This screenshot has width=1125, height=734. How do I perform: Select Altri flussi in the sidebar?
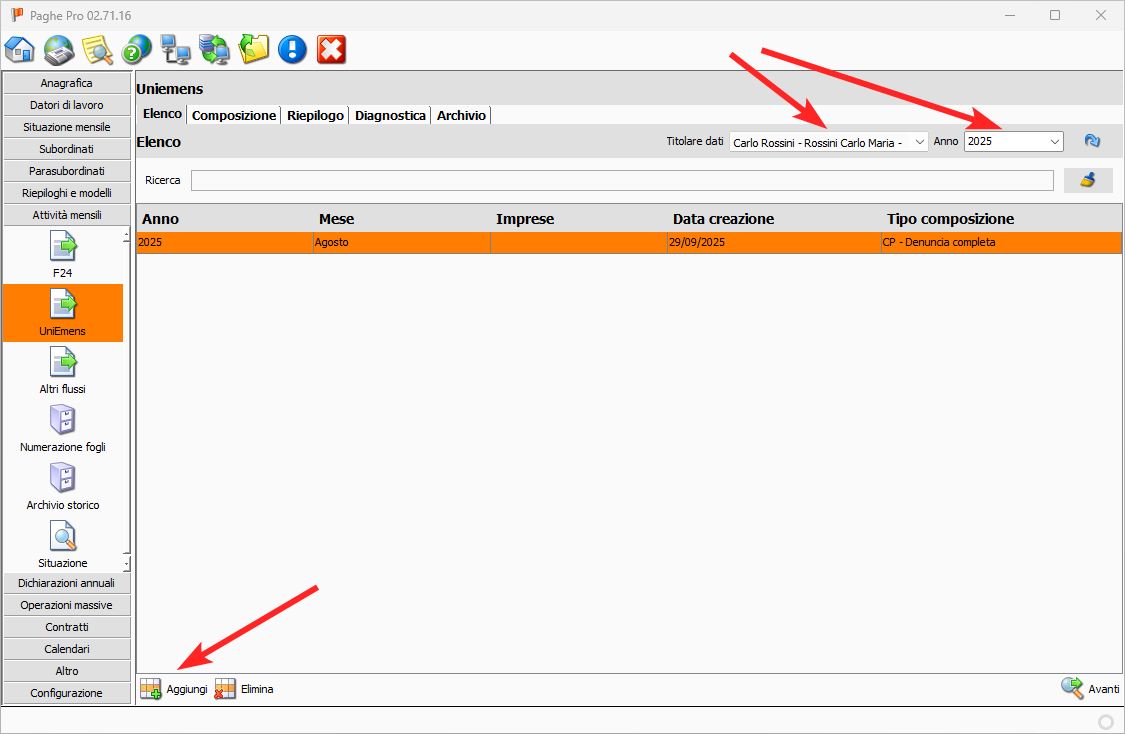point(63,370)
